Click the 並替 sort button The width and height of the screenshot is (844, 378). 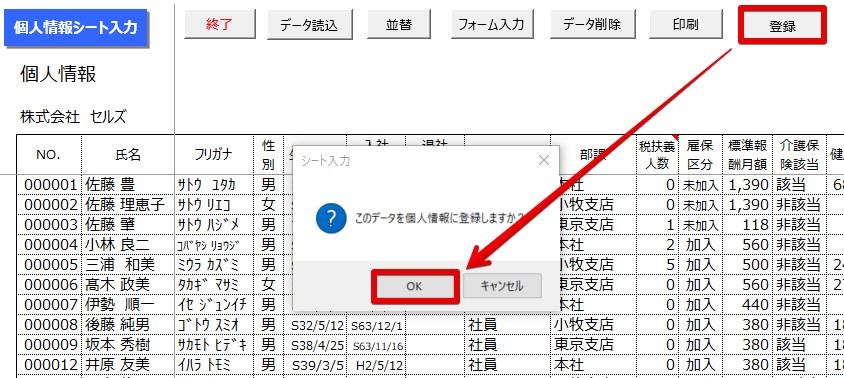[x=399, y=24]
